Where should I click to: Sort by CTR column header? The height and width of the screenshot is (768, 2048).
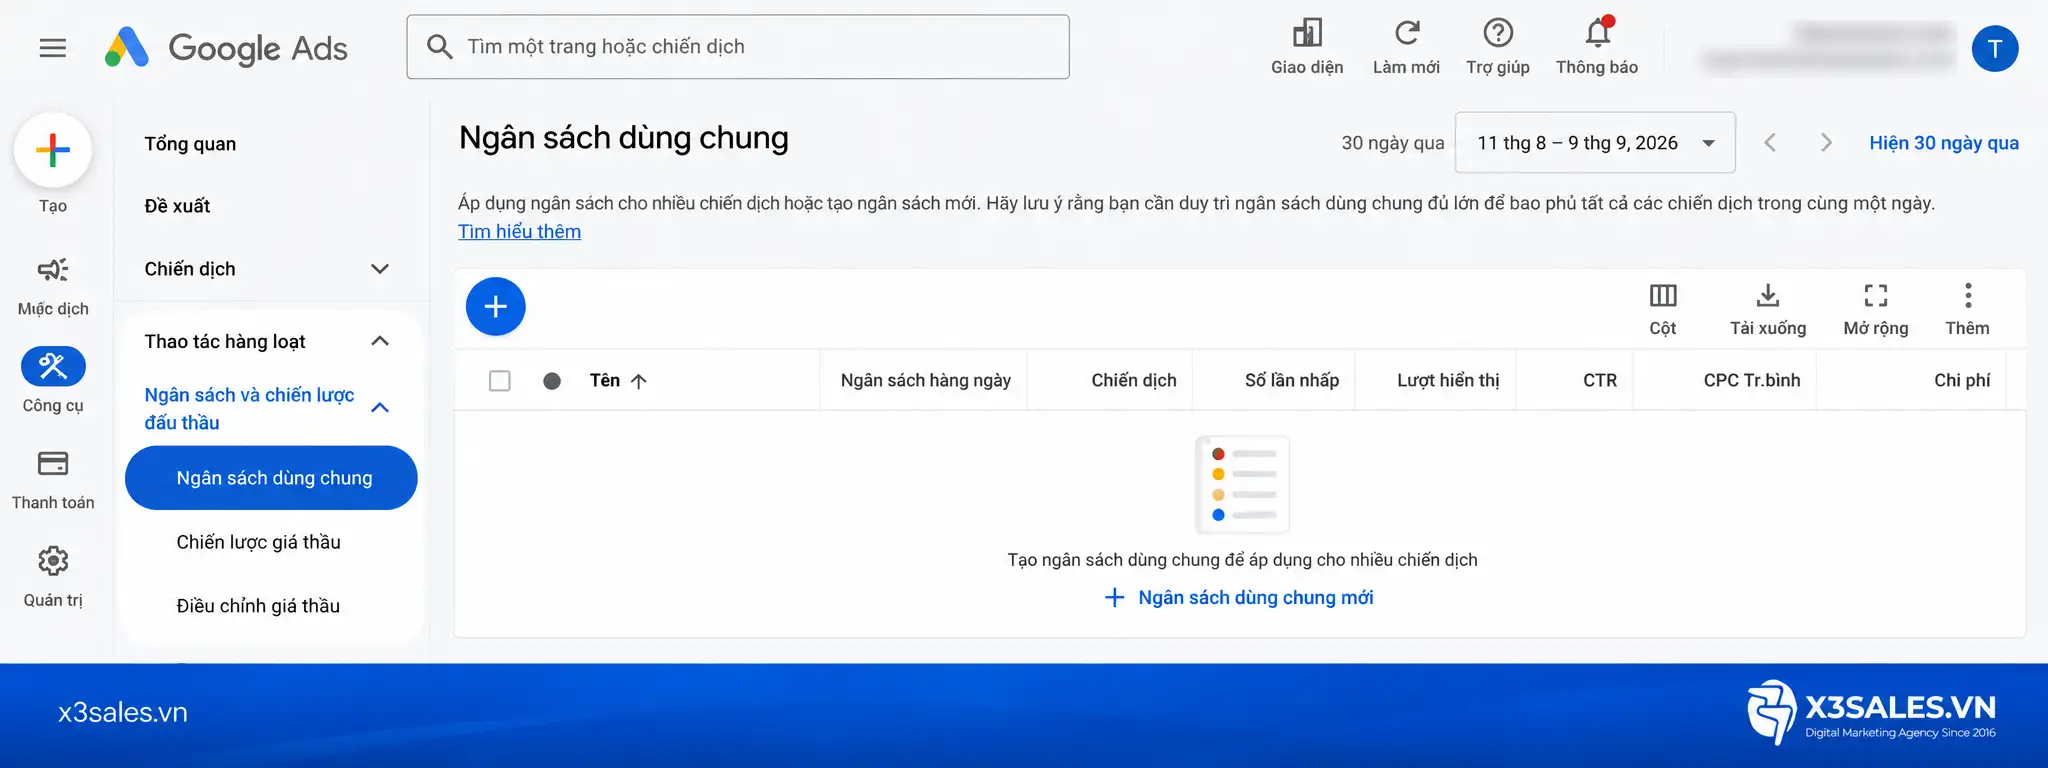pos(1600,381)
